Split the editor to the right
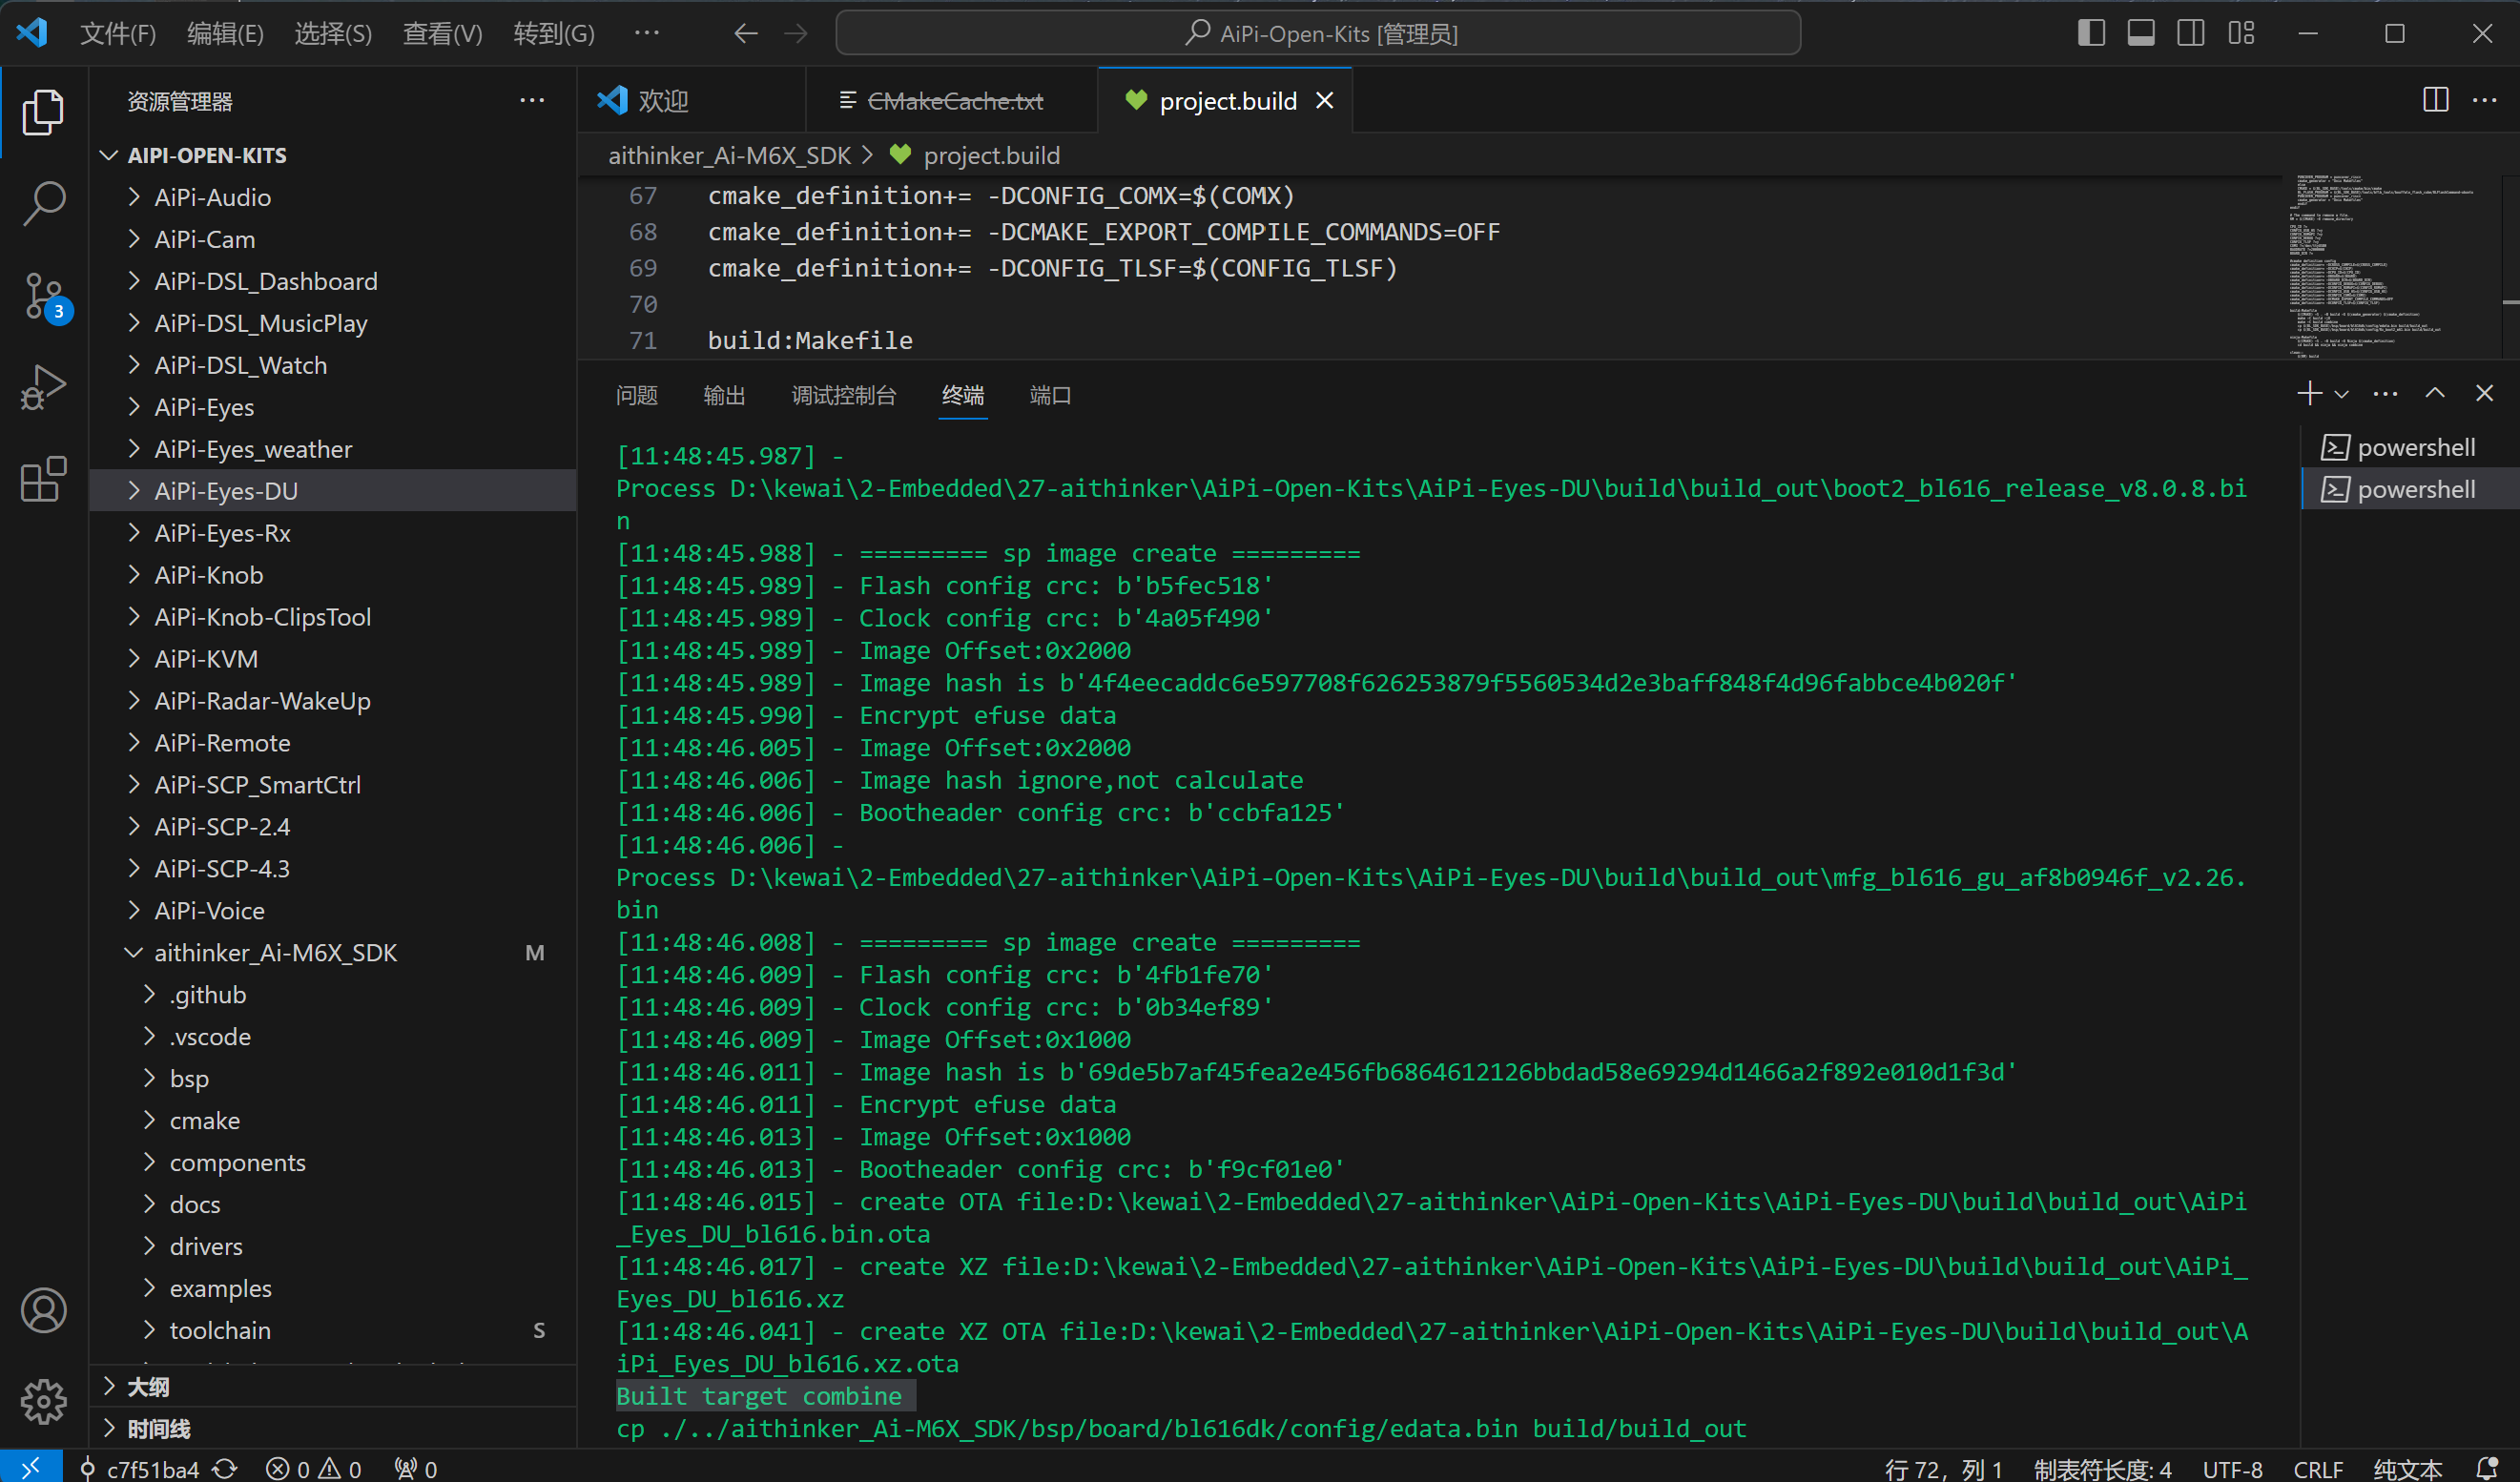This screenshot has height=1482, width=2520. click(2435, 100)
